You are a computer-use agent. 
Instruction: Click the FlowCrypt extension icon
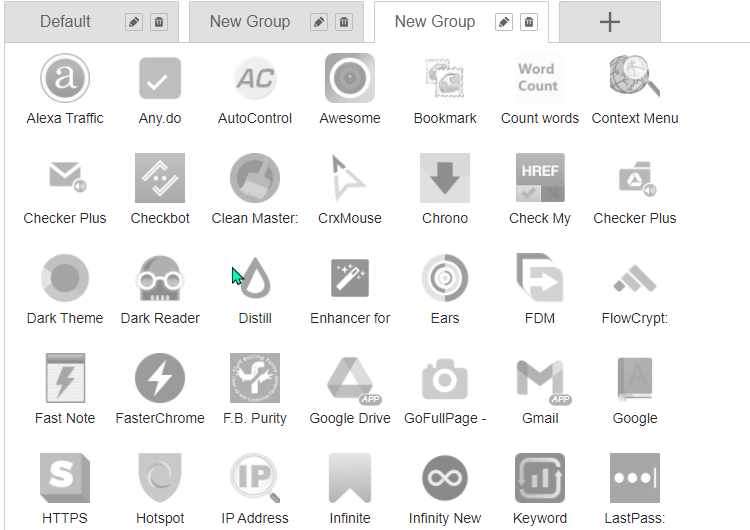coord(635,278)
